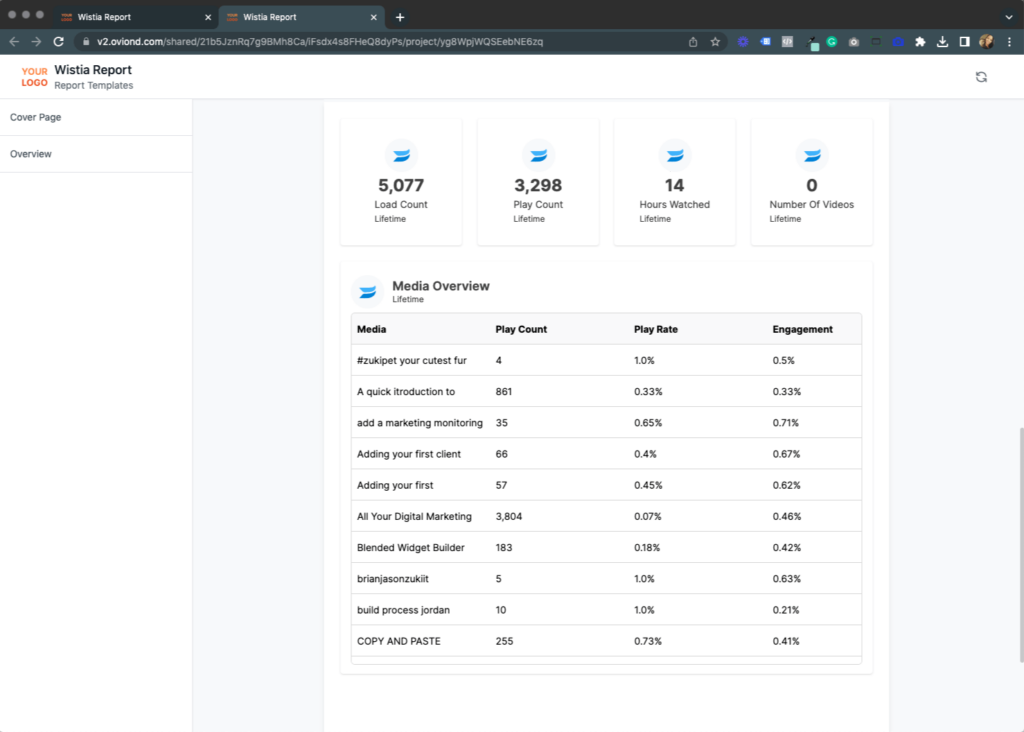Click the 0.71% engagement cell
The height and width of the screenshot is (732, 1024).
pyautogui.click(x=786, y=423)
